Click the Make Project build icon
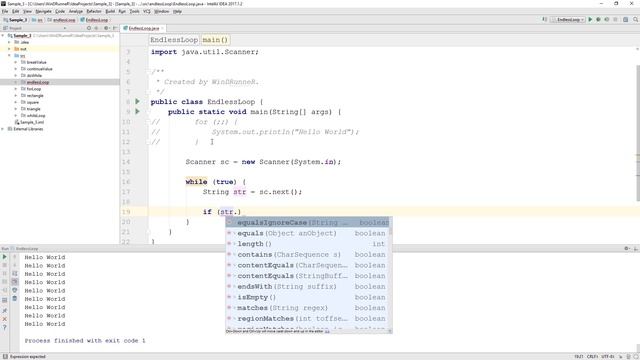640x360 pixels. point(544,20)
